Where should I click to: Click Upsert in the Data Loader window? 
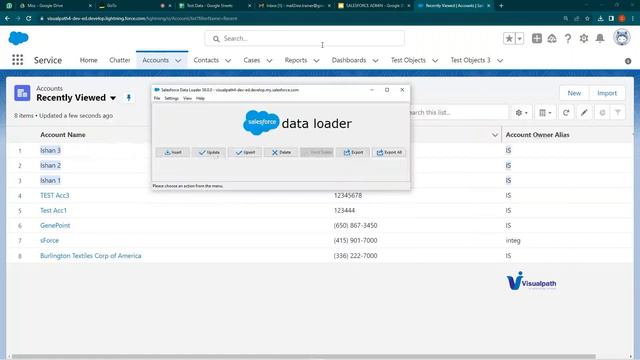[x=245, y=152]
